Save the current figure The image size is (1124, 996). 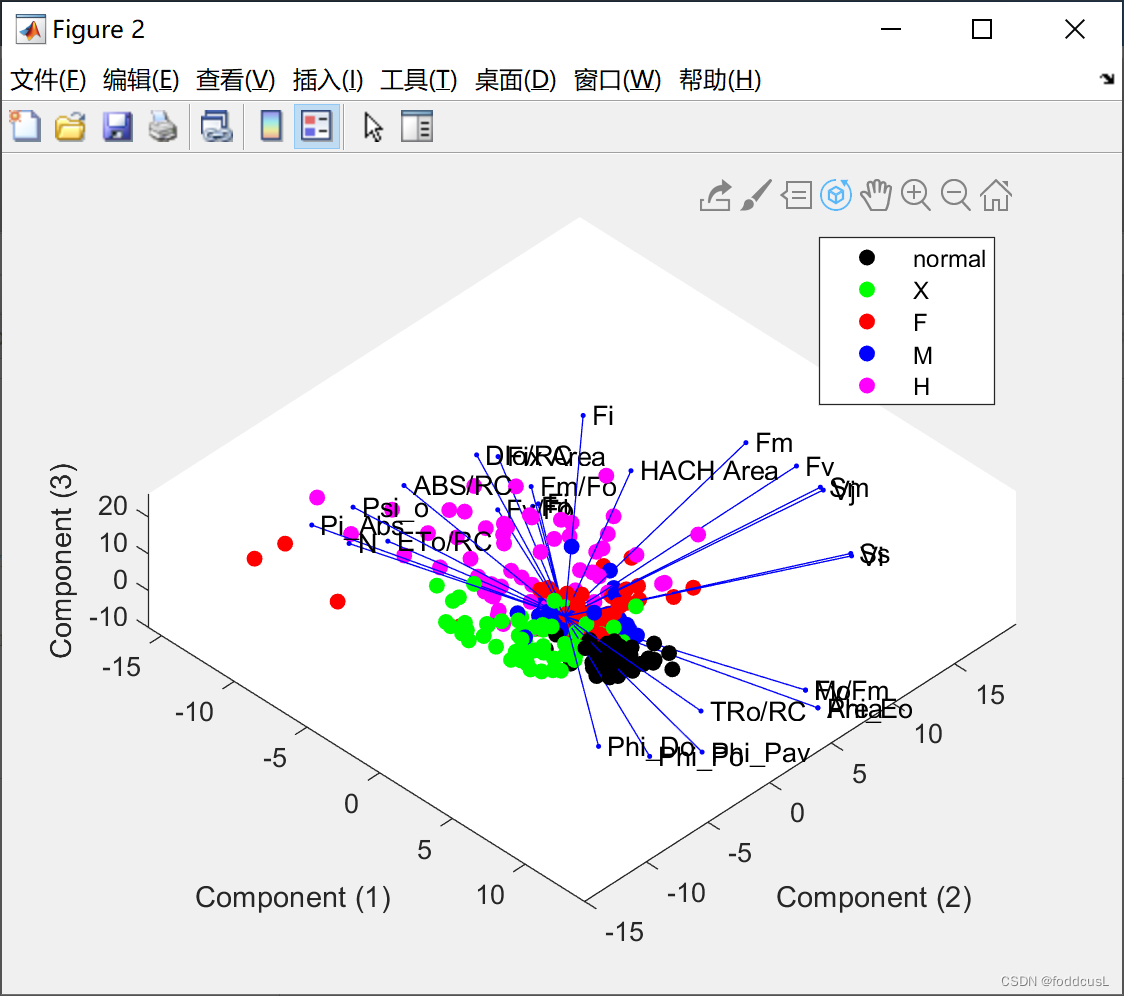[x=117, y=126]
